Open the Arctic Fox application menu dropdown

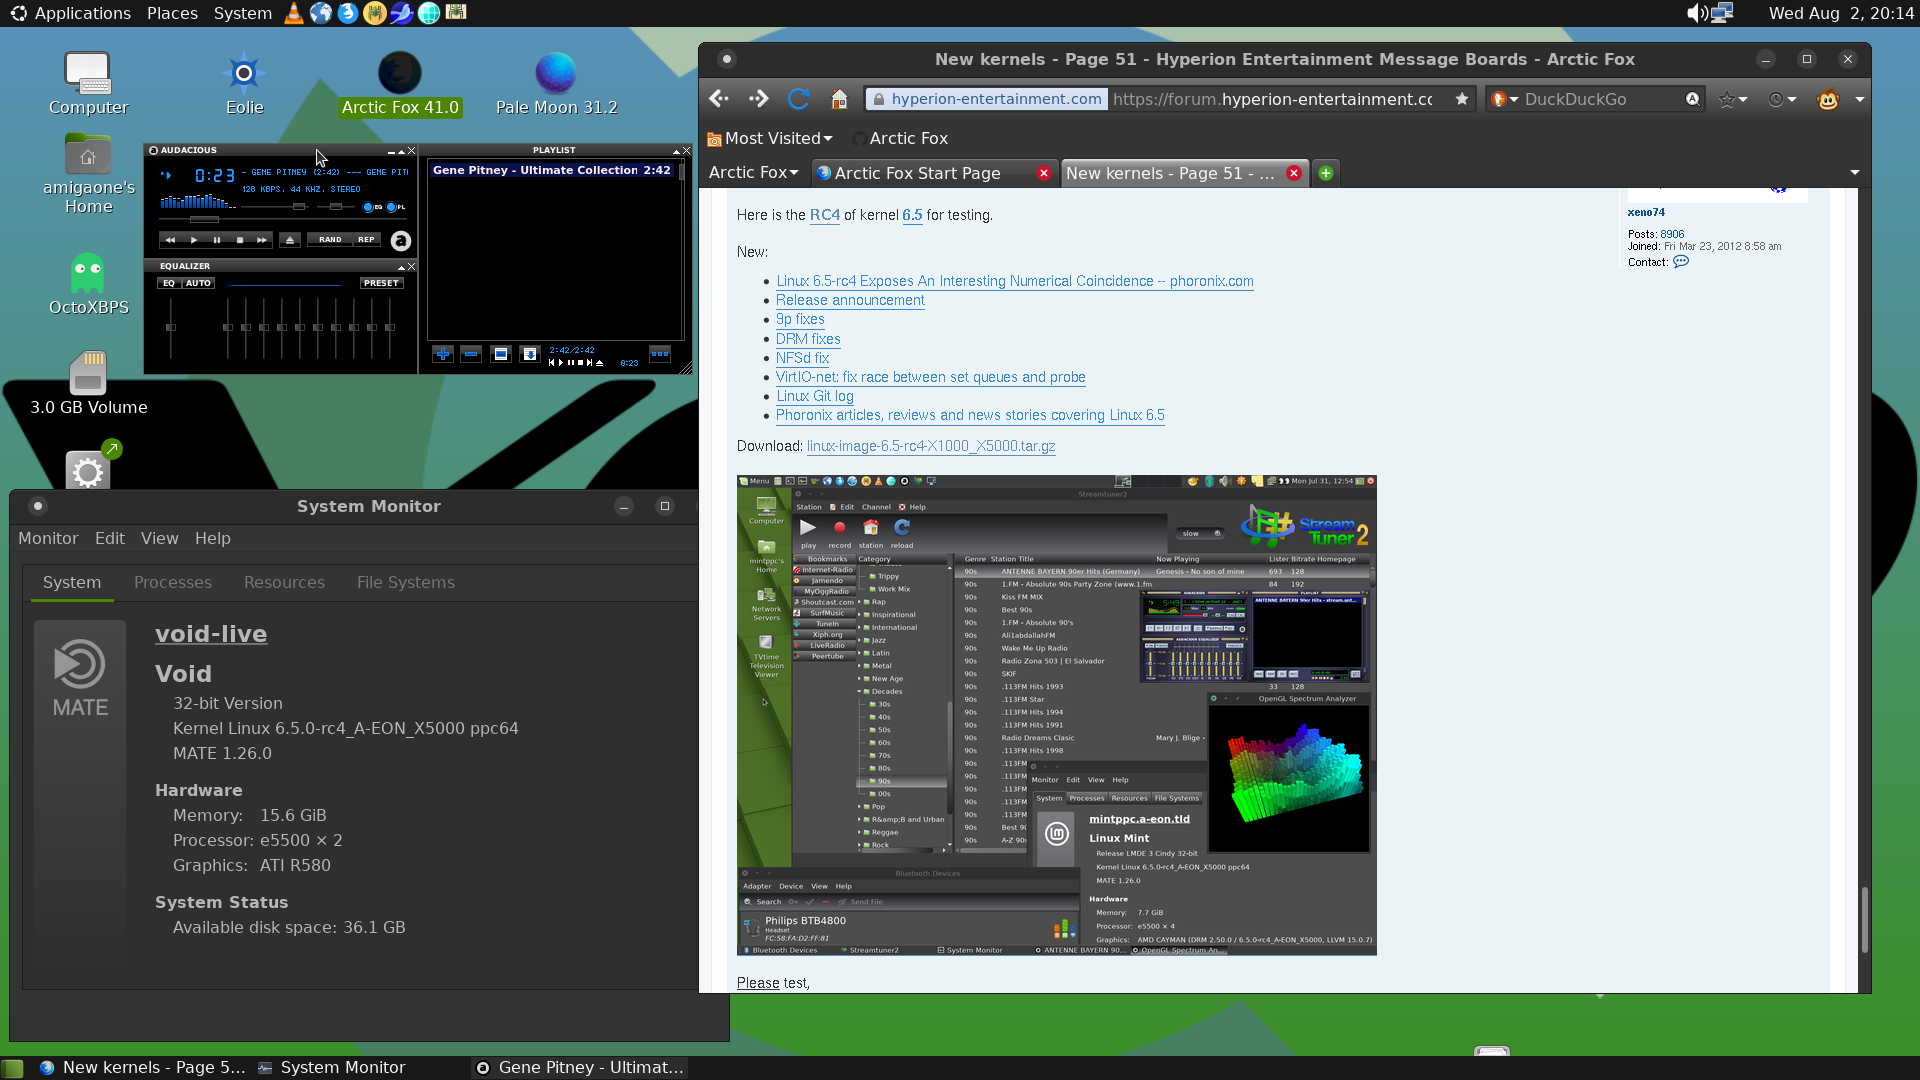click(x=754, y=173)
